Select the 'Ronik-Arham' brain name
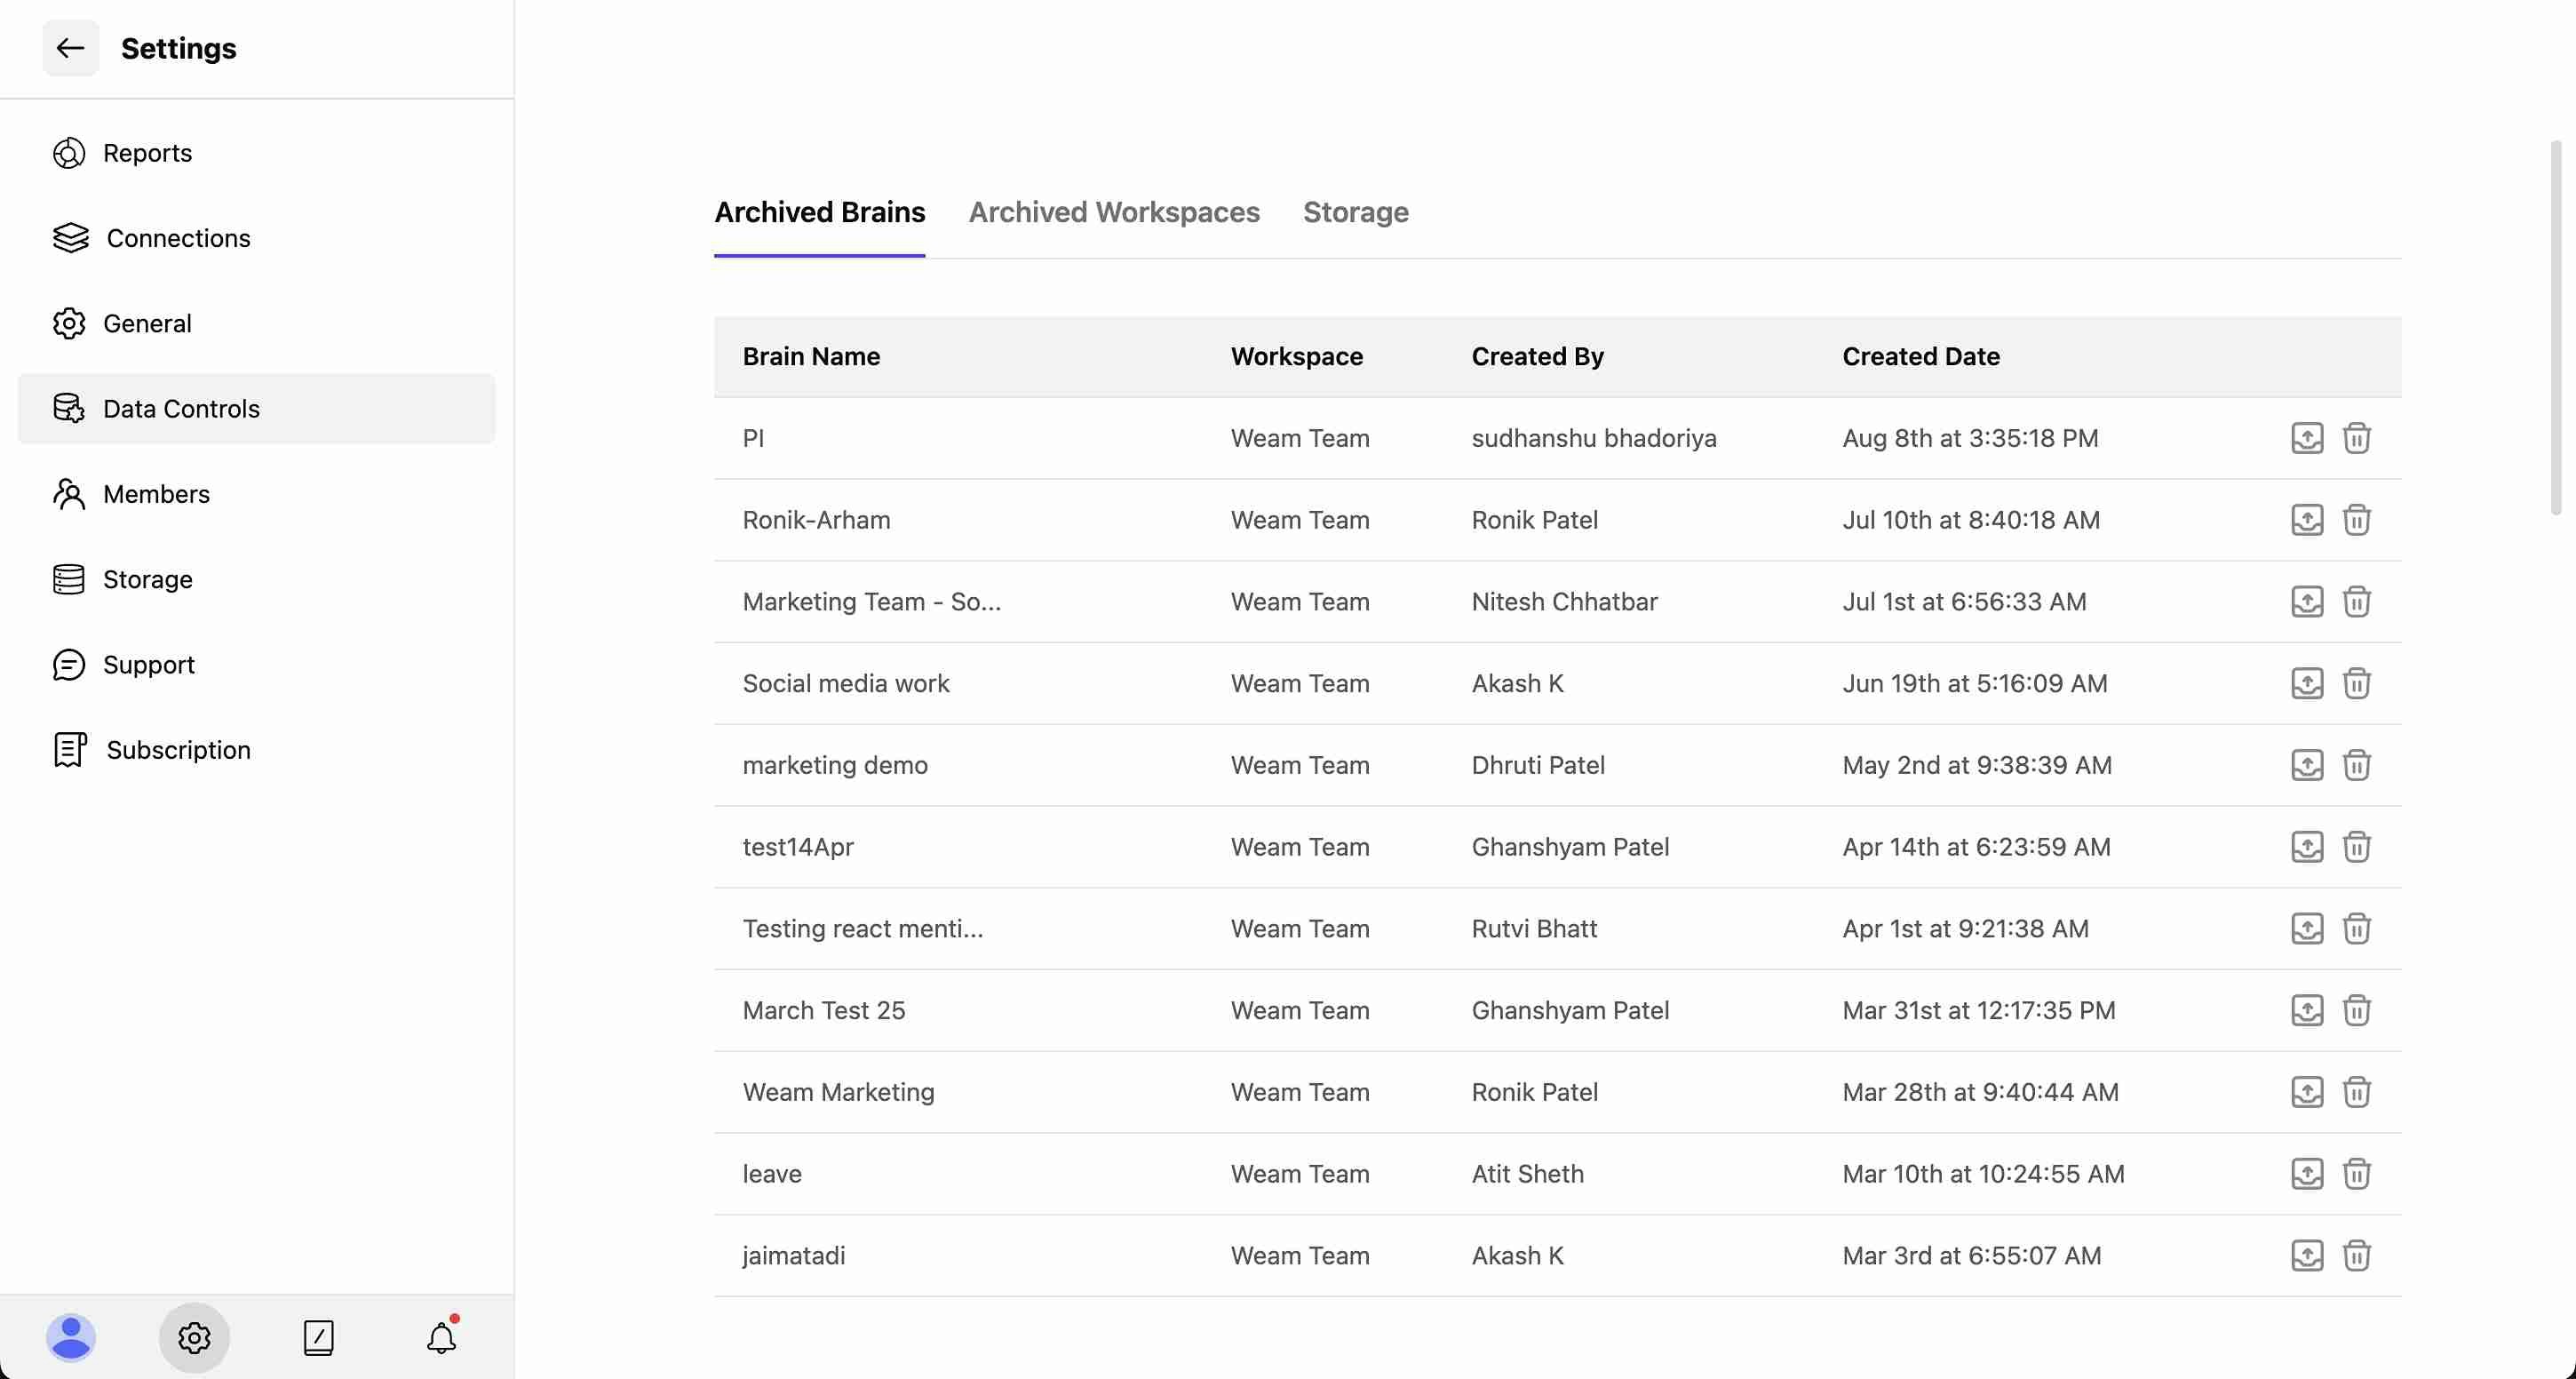This screenshot has height=1379, width=2576. click(816, 520)
